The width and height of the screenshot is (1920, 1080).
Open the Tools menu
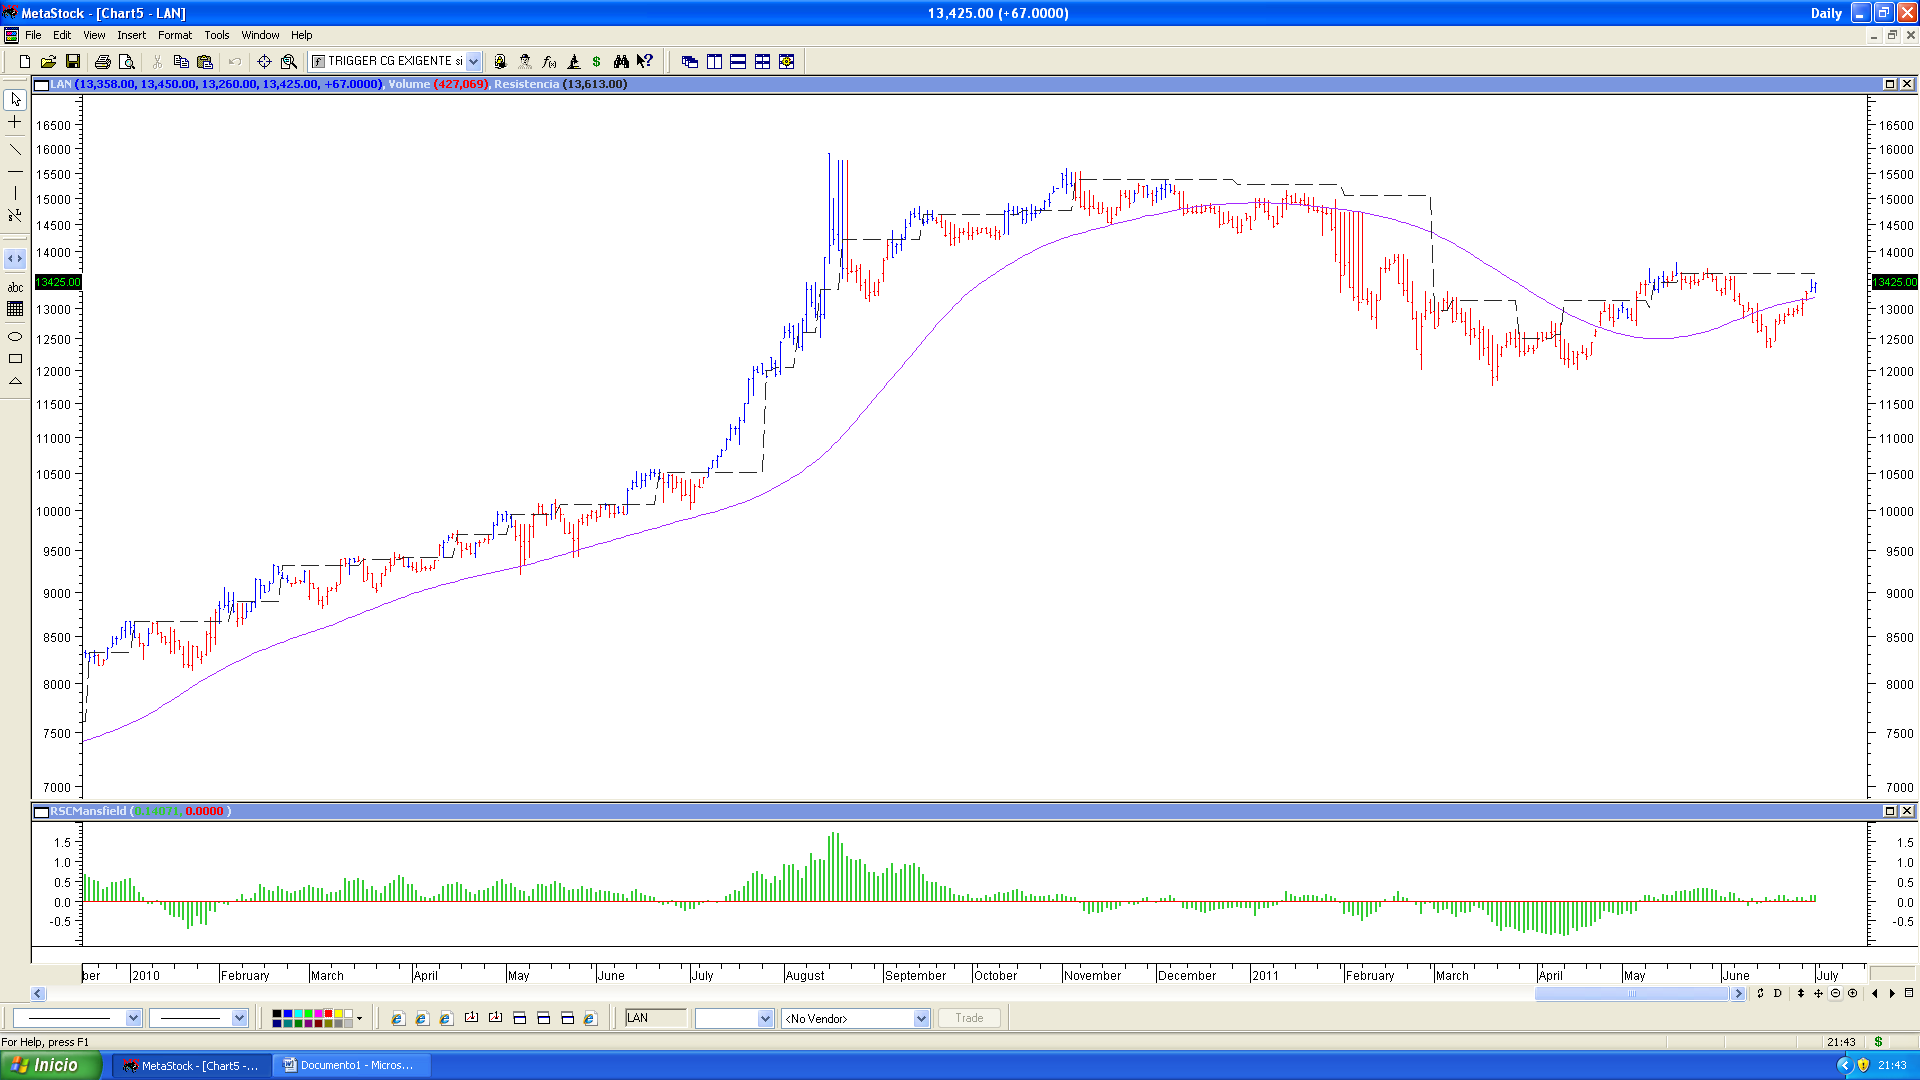(217, 35)
